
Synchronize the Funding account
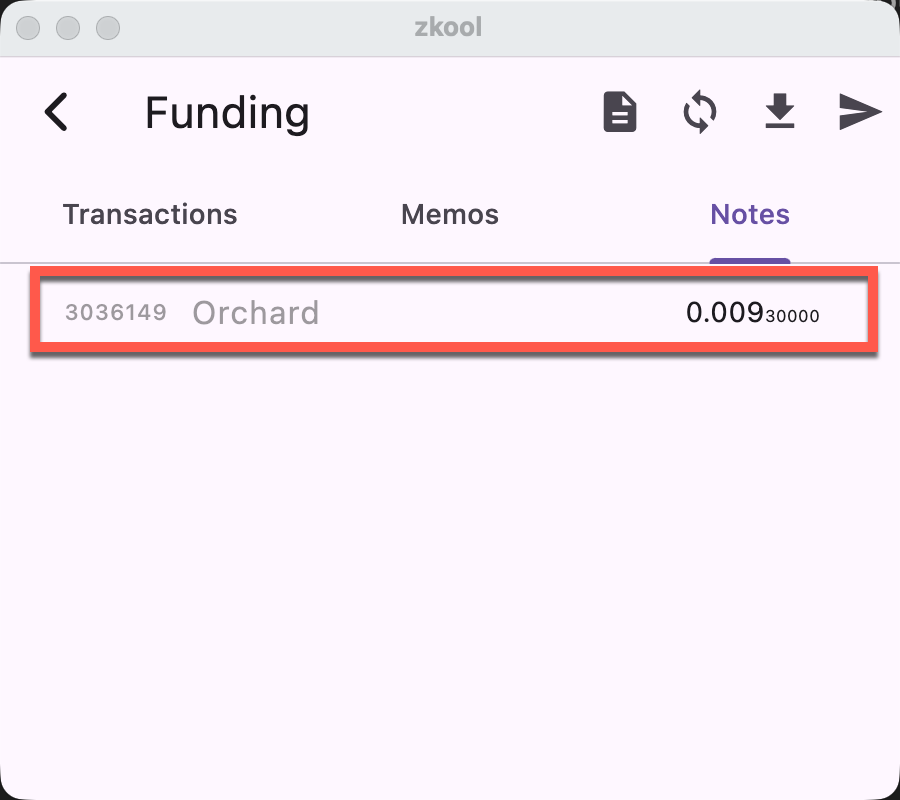point(700,112)
